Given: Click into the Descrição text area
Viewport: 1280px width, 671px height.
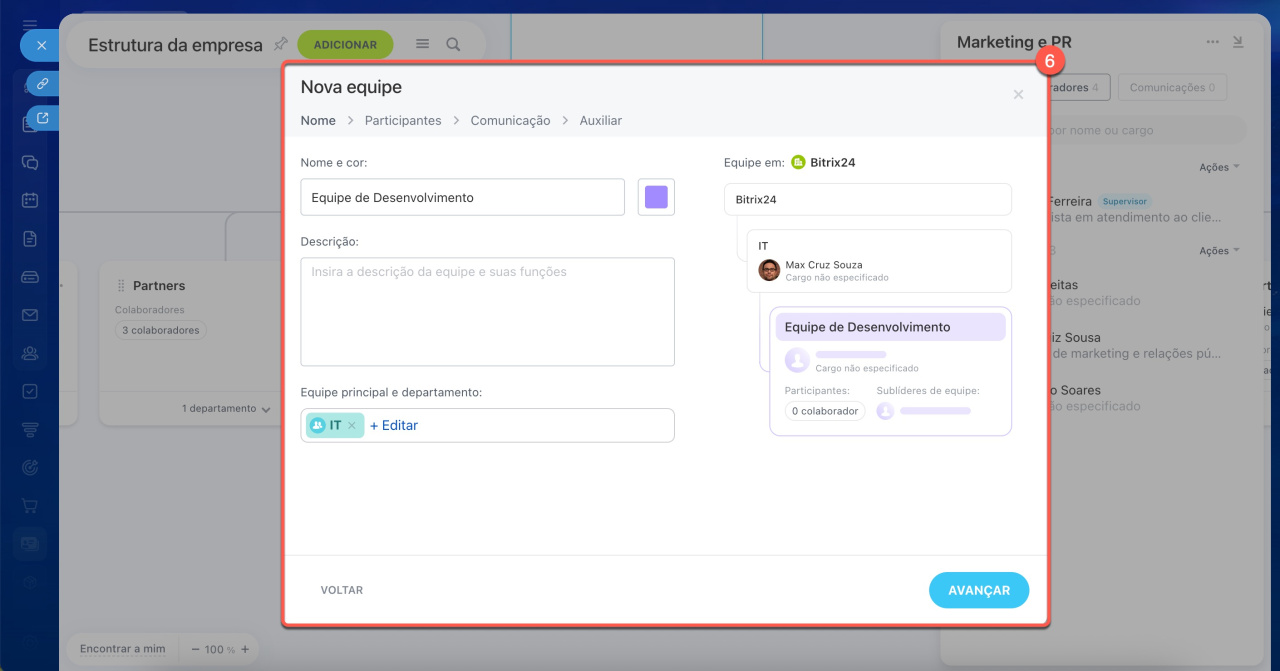Looking at the screenshot, I should [487, 312].
